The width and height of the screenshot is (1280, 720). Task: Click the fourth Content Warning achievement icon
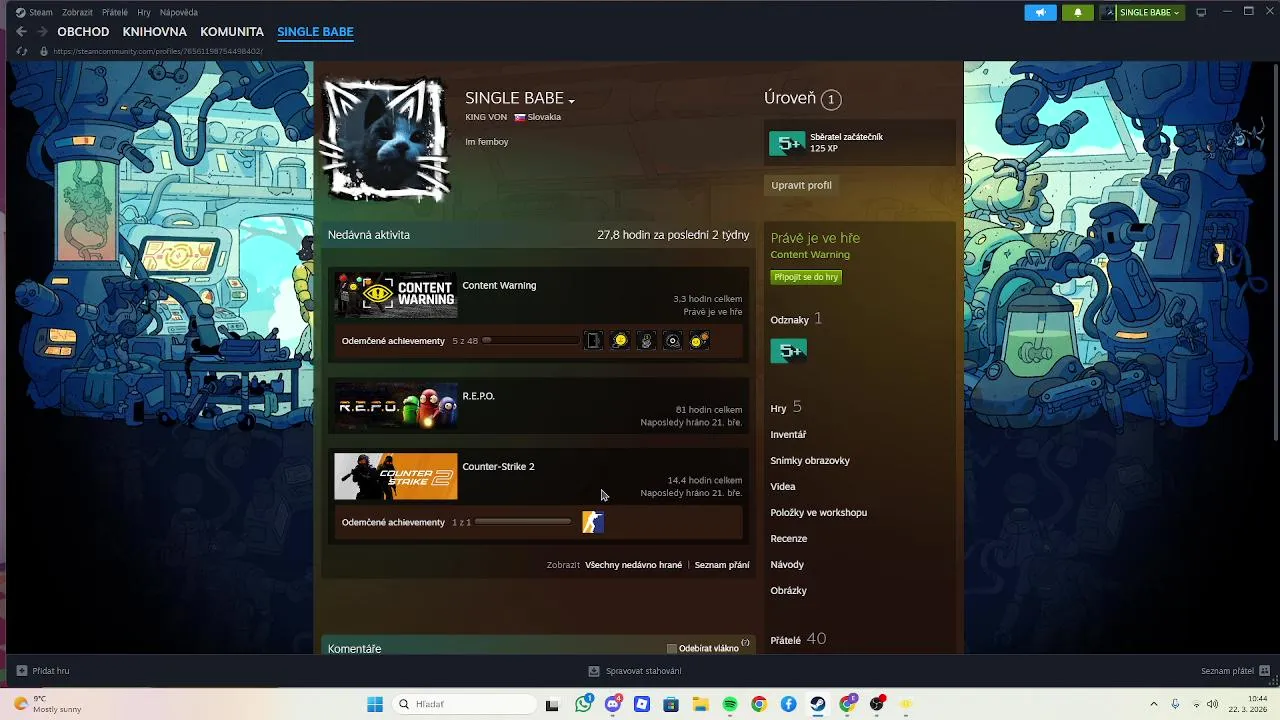(672, 341)
